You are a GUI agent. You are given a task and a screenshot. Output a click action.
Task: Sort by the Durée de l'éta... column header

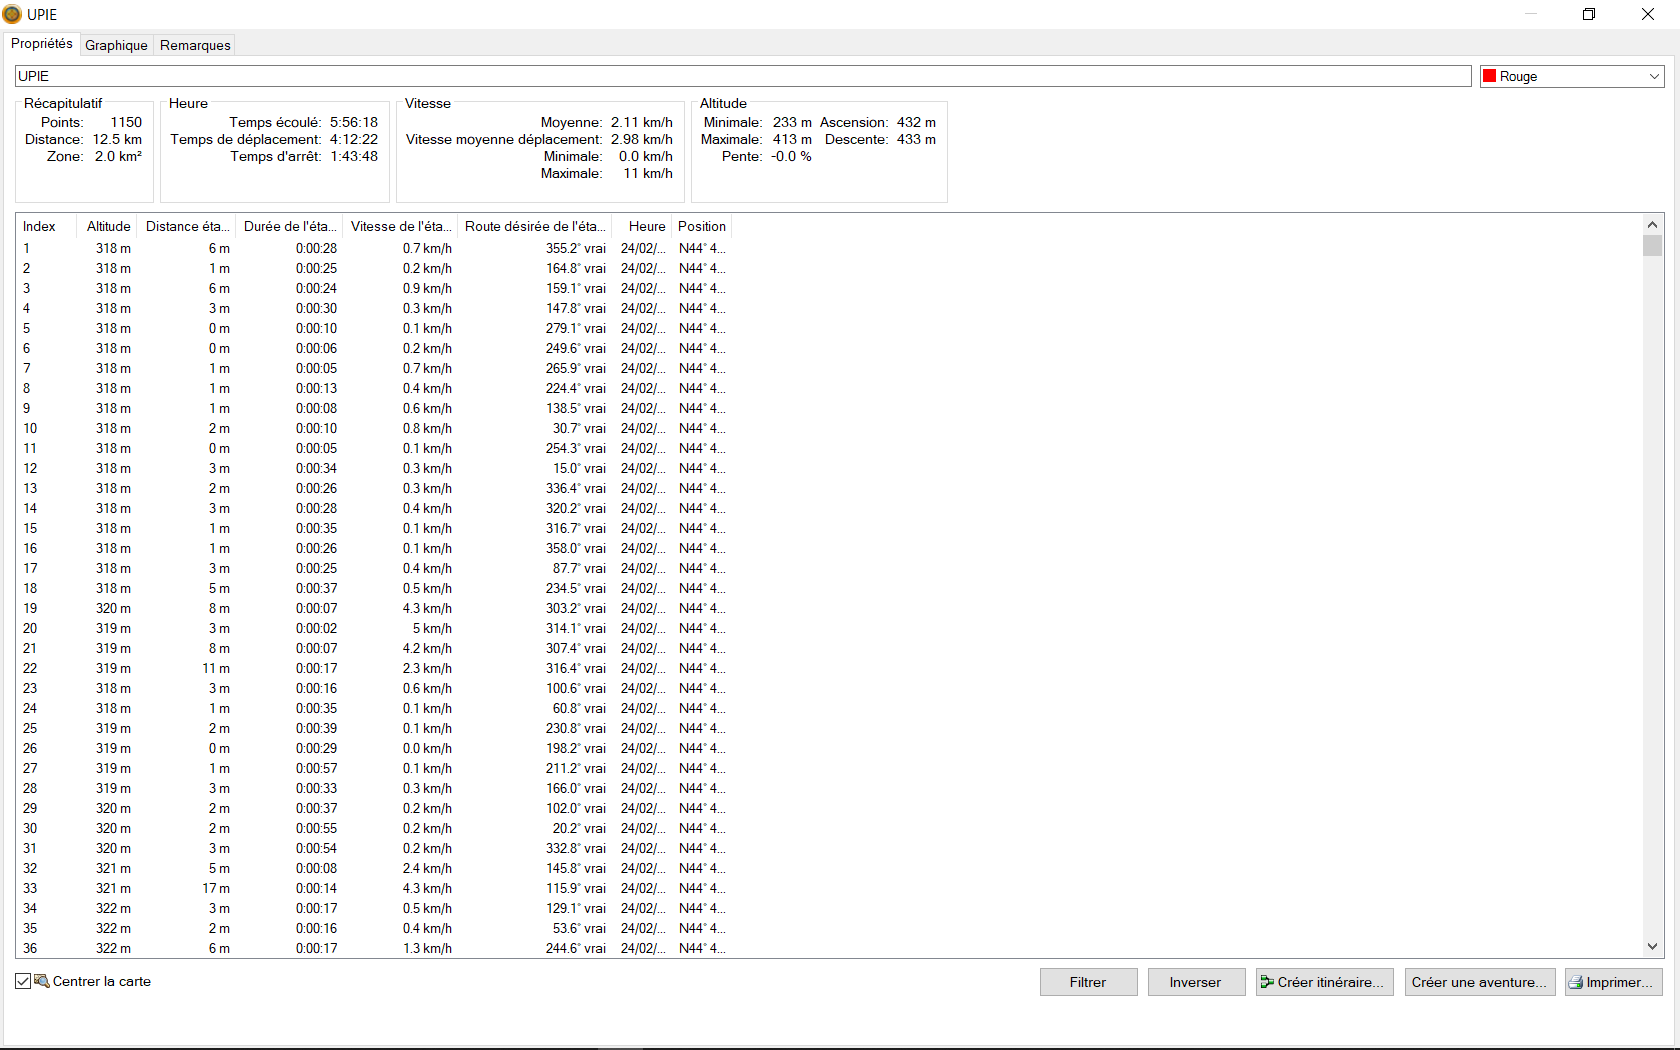tap(290, 226)
